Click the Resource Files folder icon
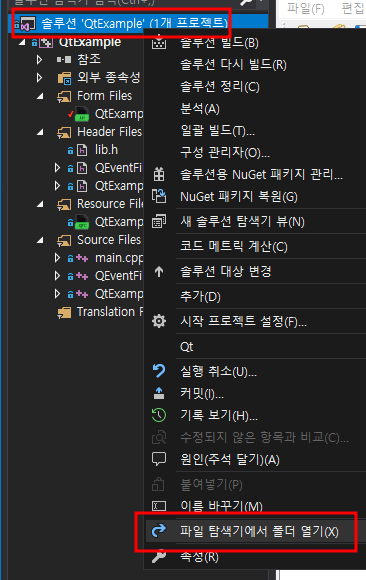 (x=64, y=205)
